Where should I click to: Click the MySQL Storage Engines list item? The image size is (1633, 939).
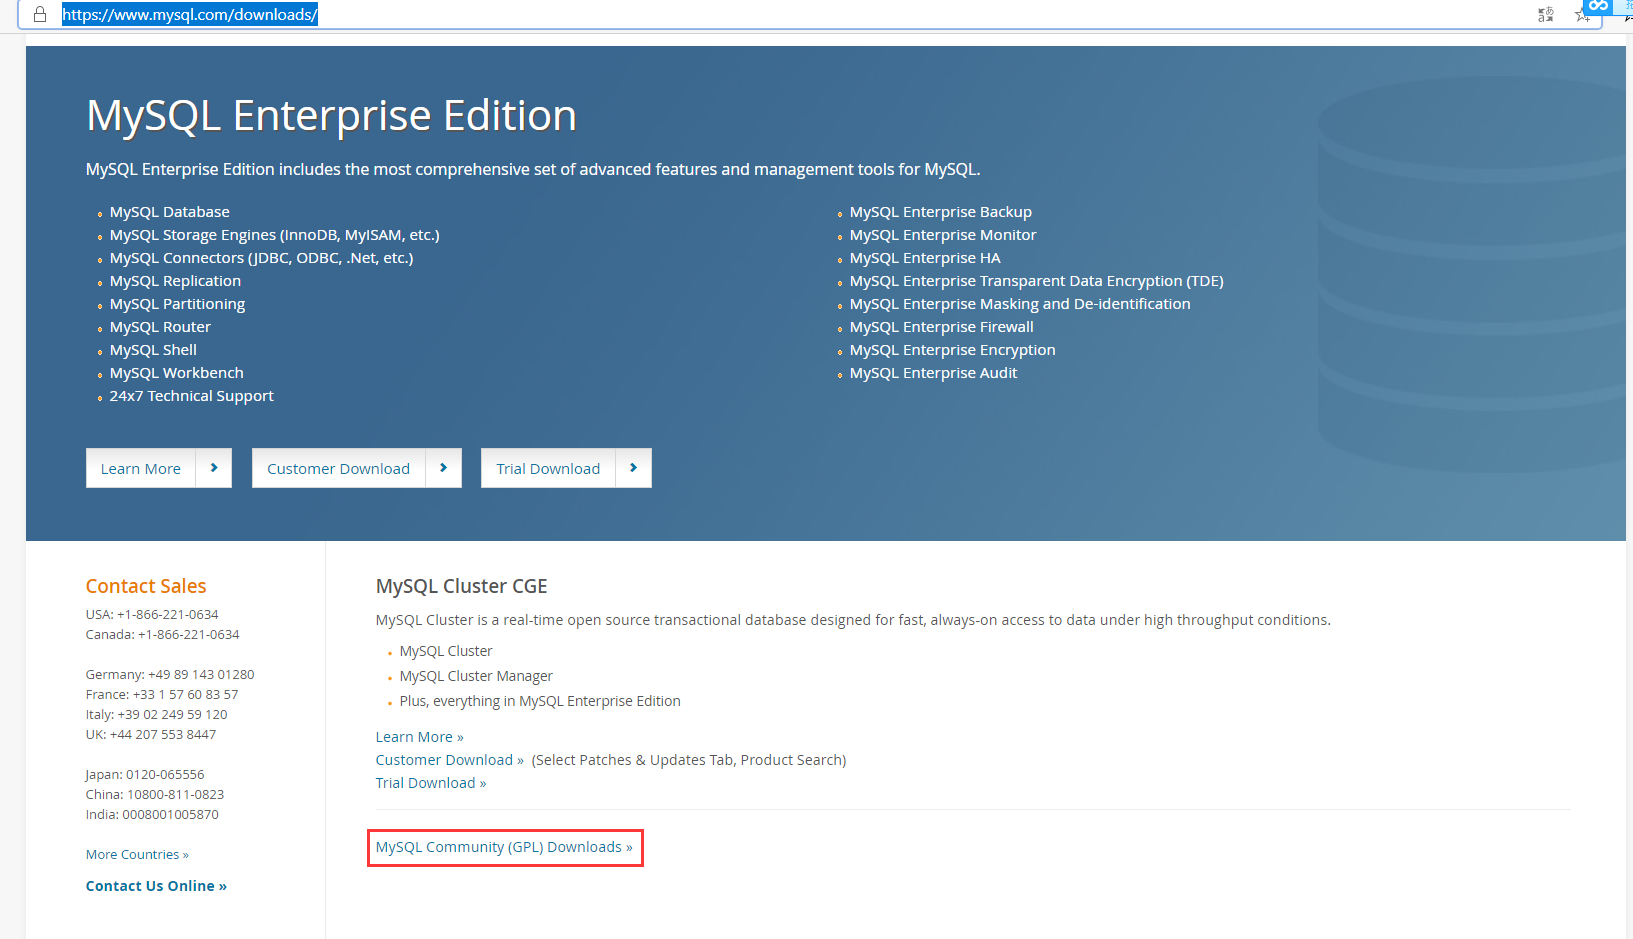tap(275, 235)
